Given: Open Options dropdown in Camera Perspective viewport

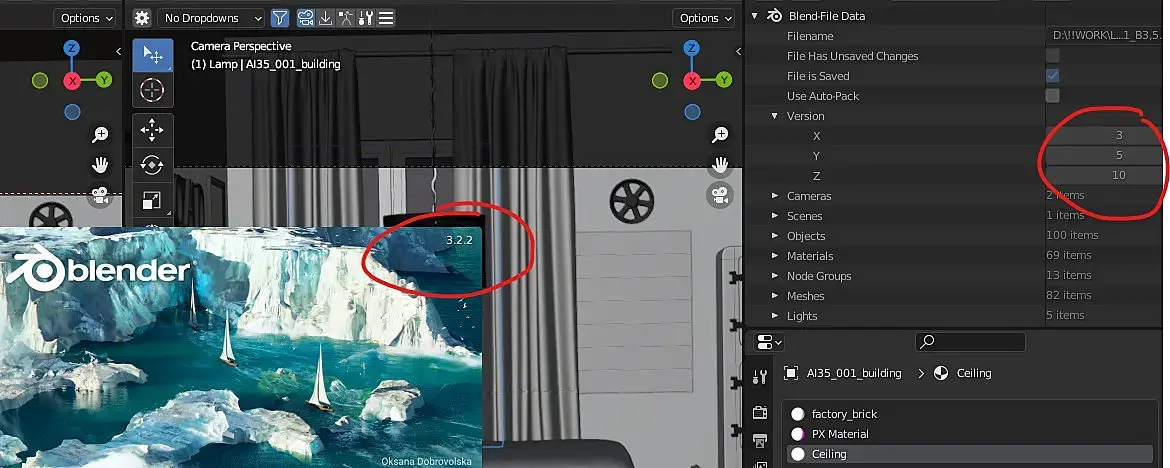Looking at the screenshot, I should [x=704, y=18].
